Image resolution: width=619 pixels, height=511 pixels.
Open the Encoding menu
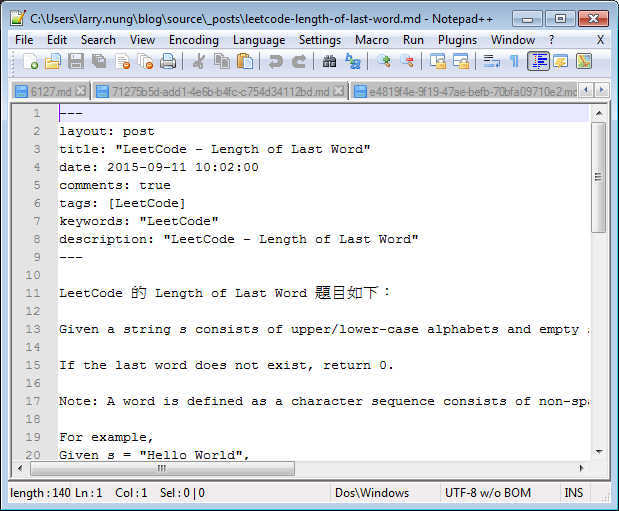pos(193,40)
